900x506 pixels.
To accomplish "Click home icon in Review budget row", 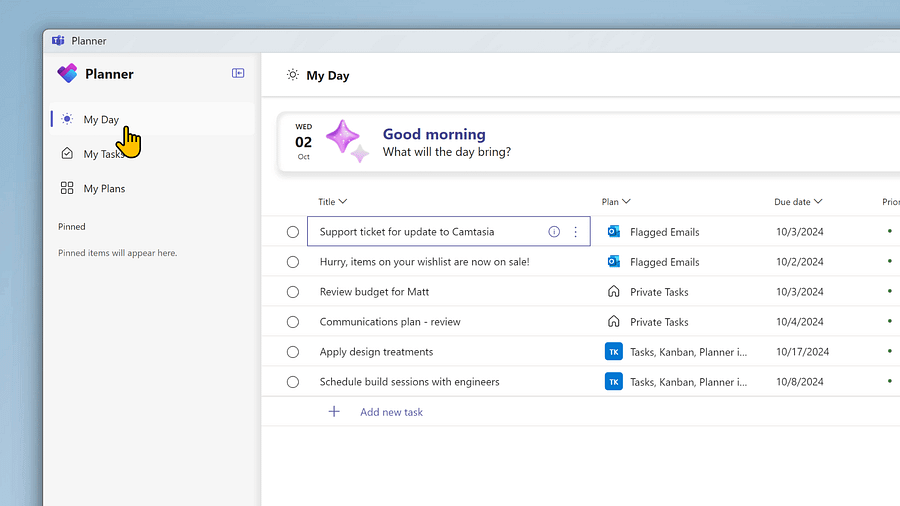I will 614,291.
